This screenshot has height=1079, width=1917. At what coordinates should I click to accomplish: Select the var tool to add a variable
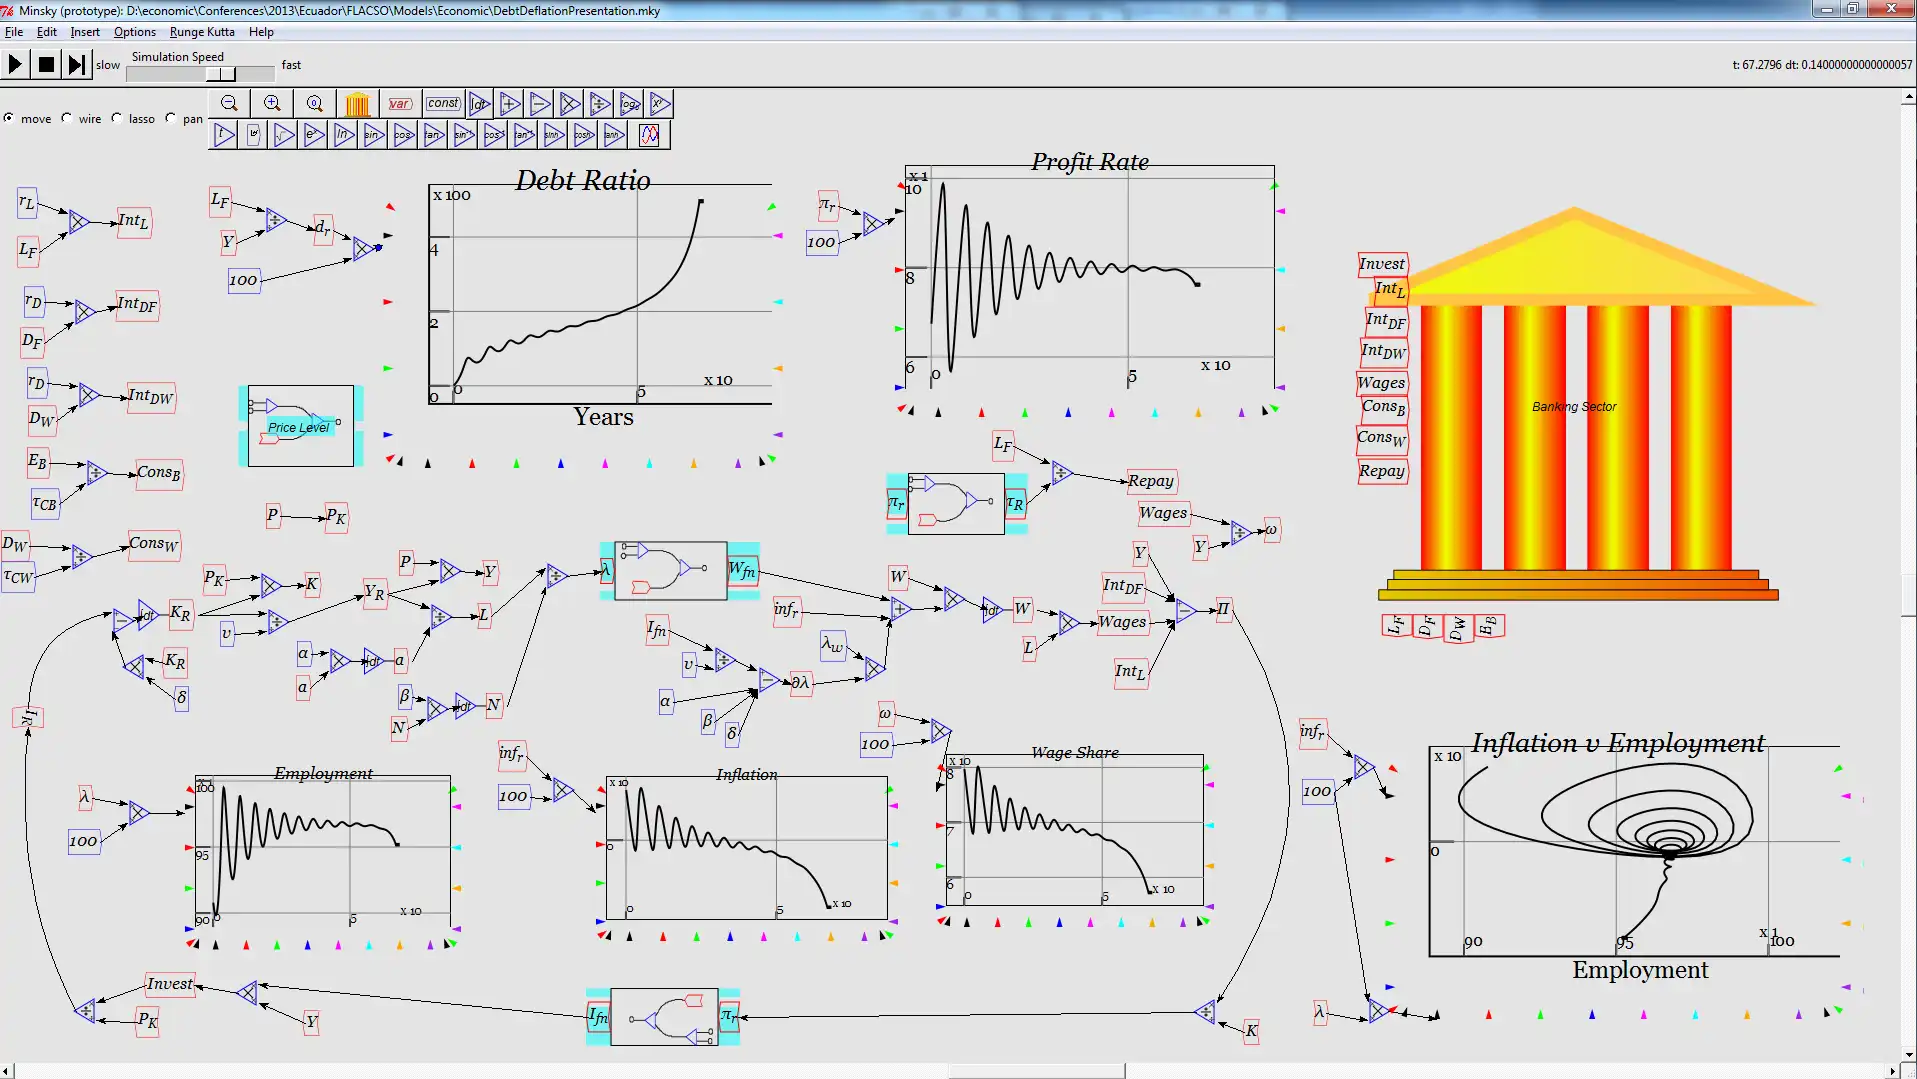400,104
